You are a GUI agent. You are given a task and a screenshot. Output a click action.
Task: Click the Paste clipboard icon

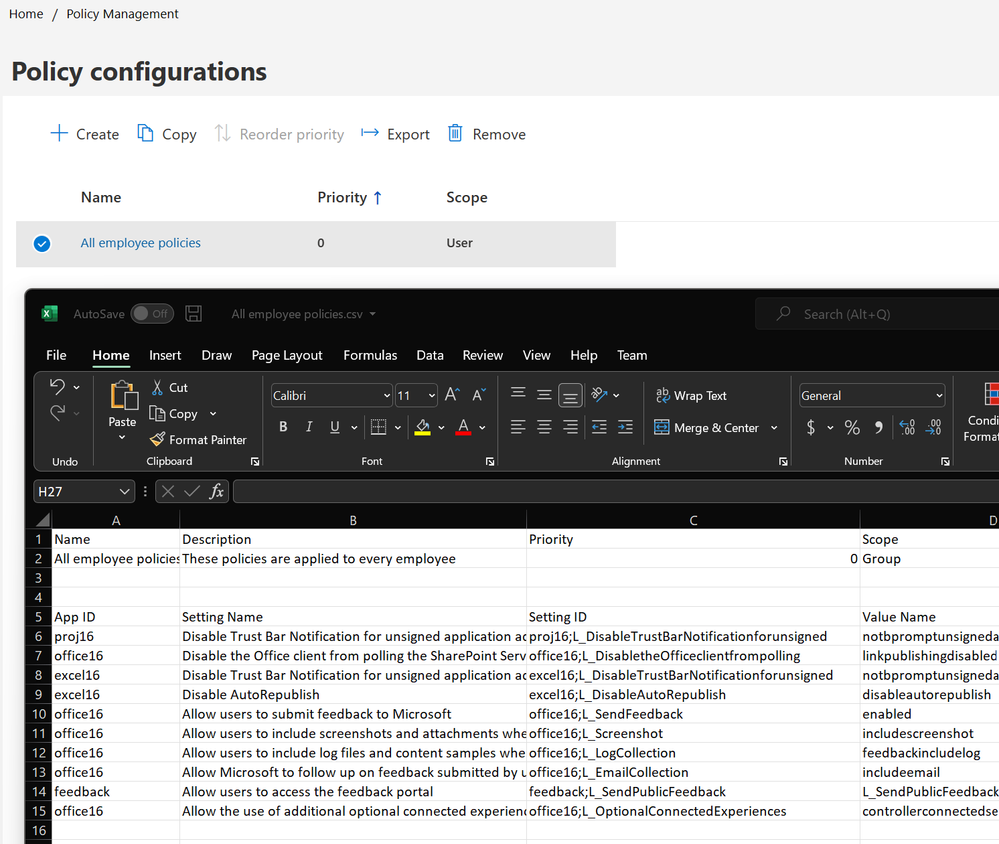(x=124, y=395)
